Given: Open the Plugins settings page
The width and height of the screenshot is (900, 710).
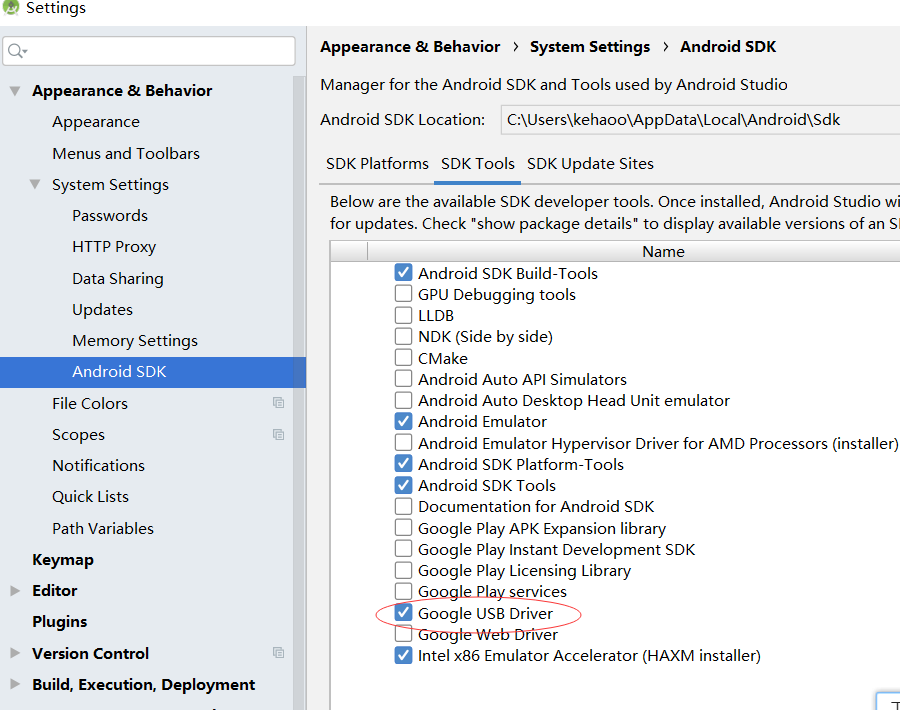Looking at the screenshot, I should (x=60, y=622).
